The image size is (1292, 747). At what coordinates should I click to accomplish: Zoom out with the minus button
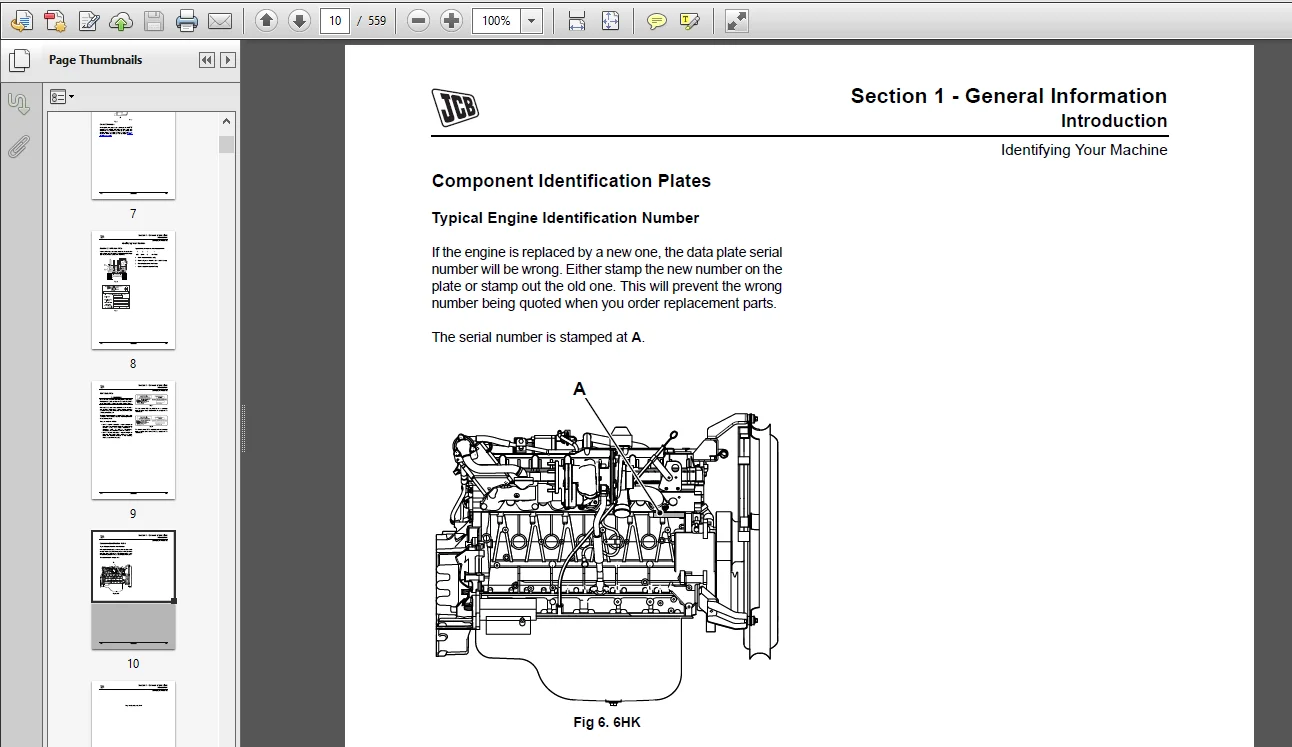(419, 20)
